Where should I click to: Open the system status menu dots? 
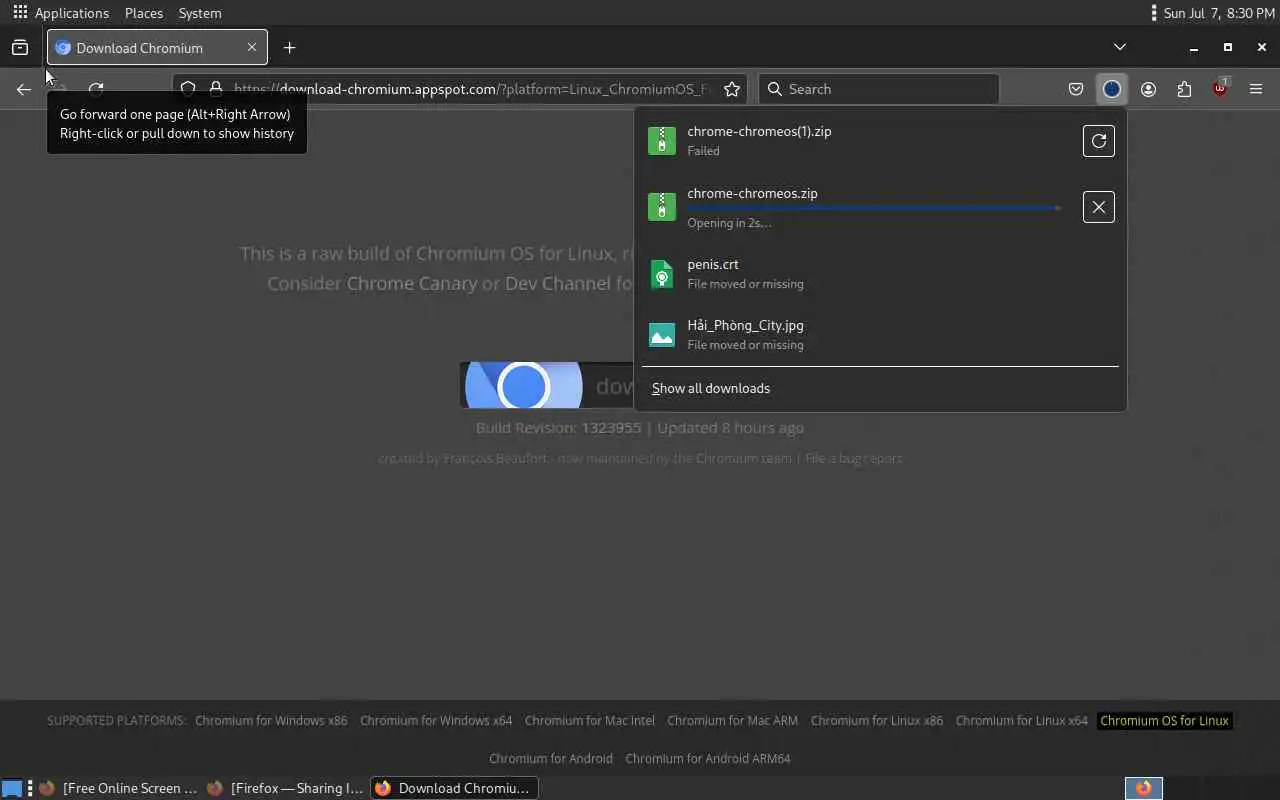pos(1154,13)
